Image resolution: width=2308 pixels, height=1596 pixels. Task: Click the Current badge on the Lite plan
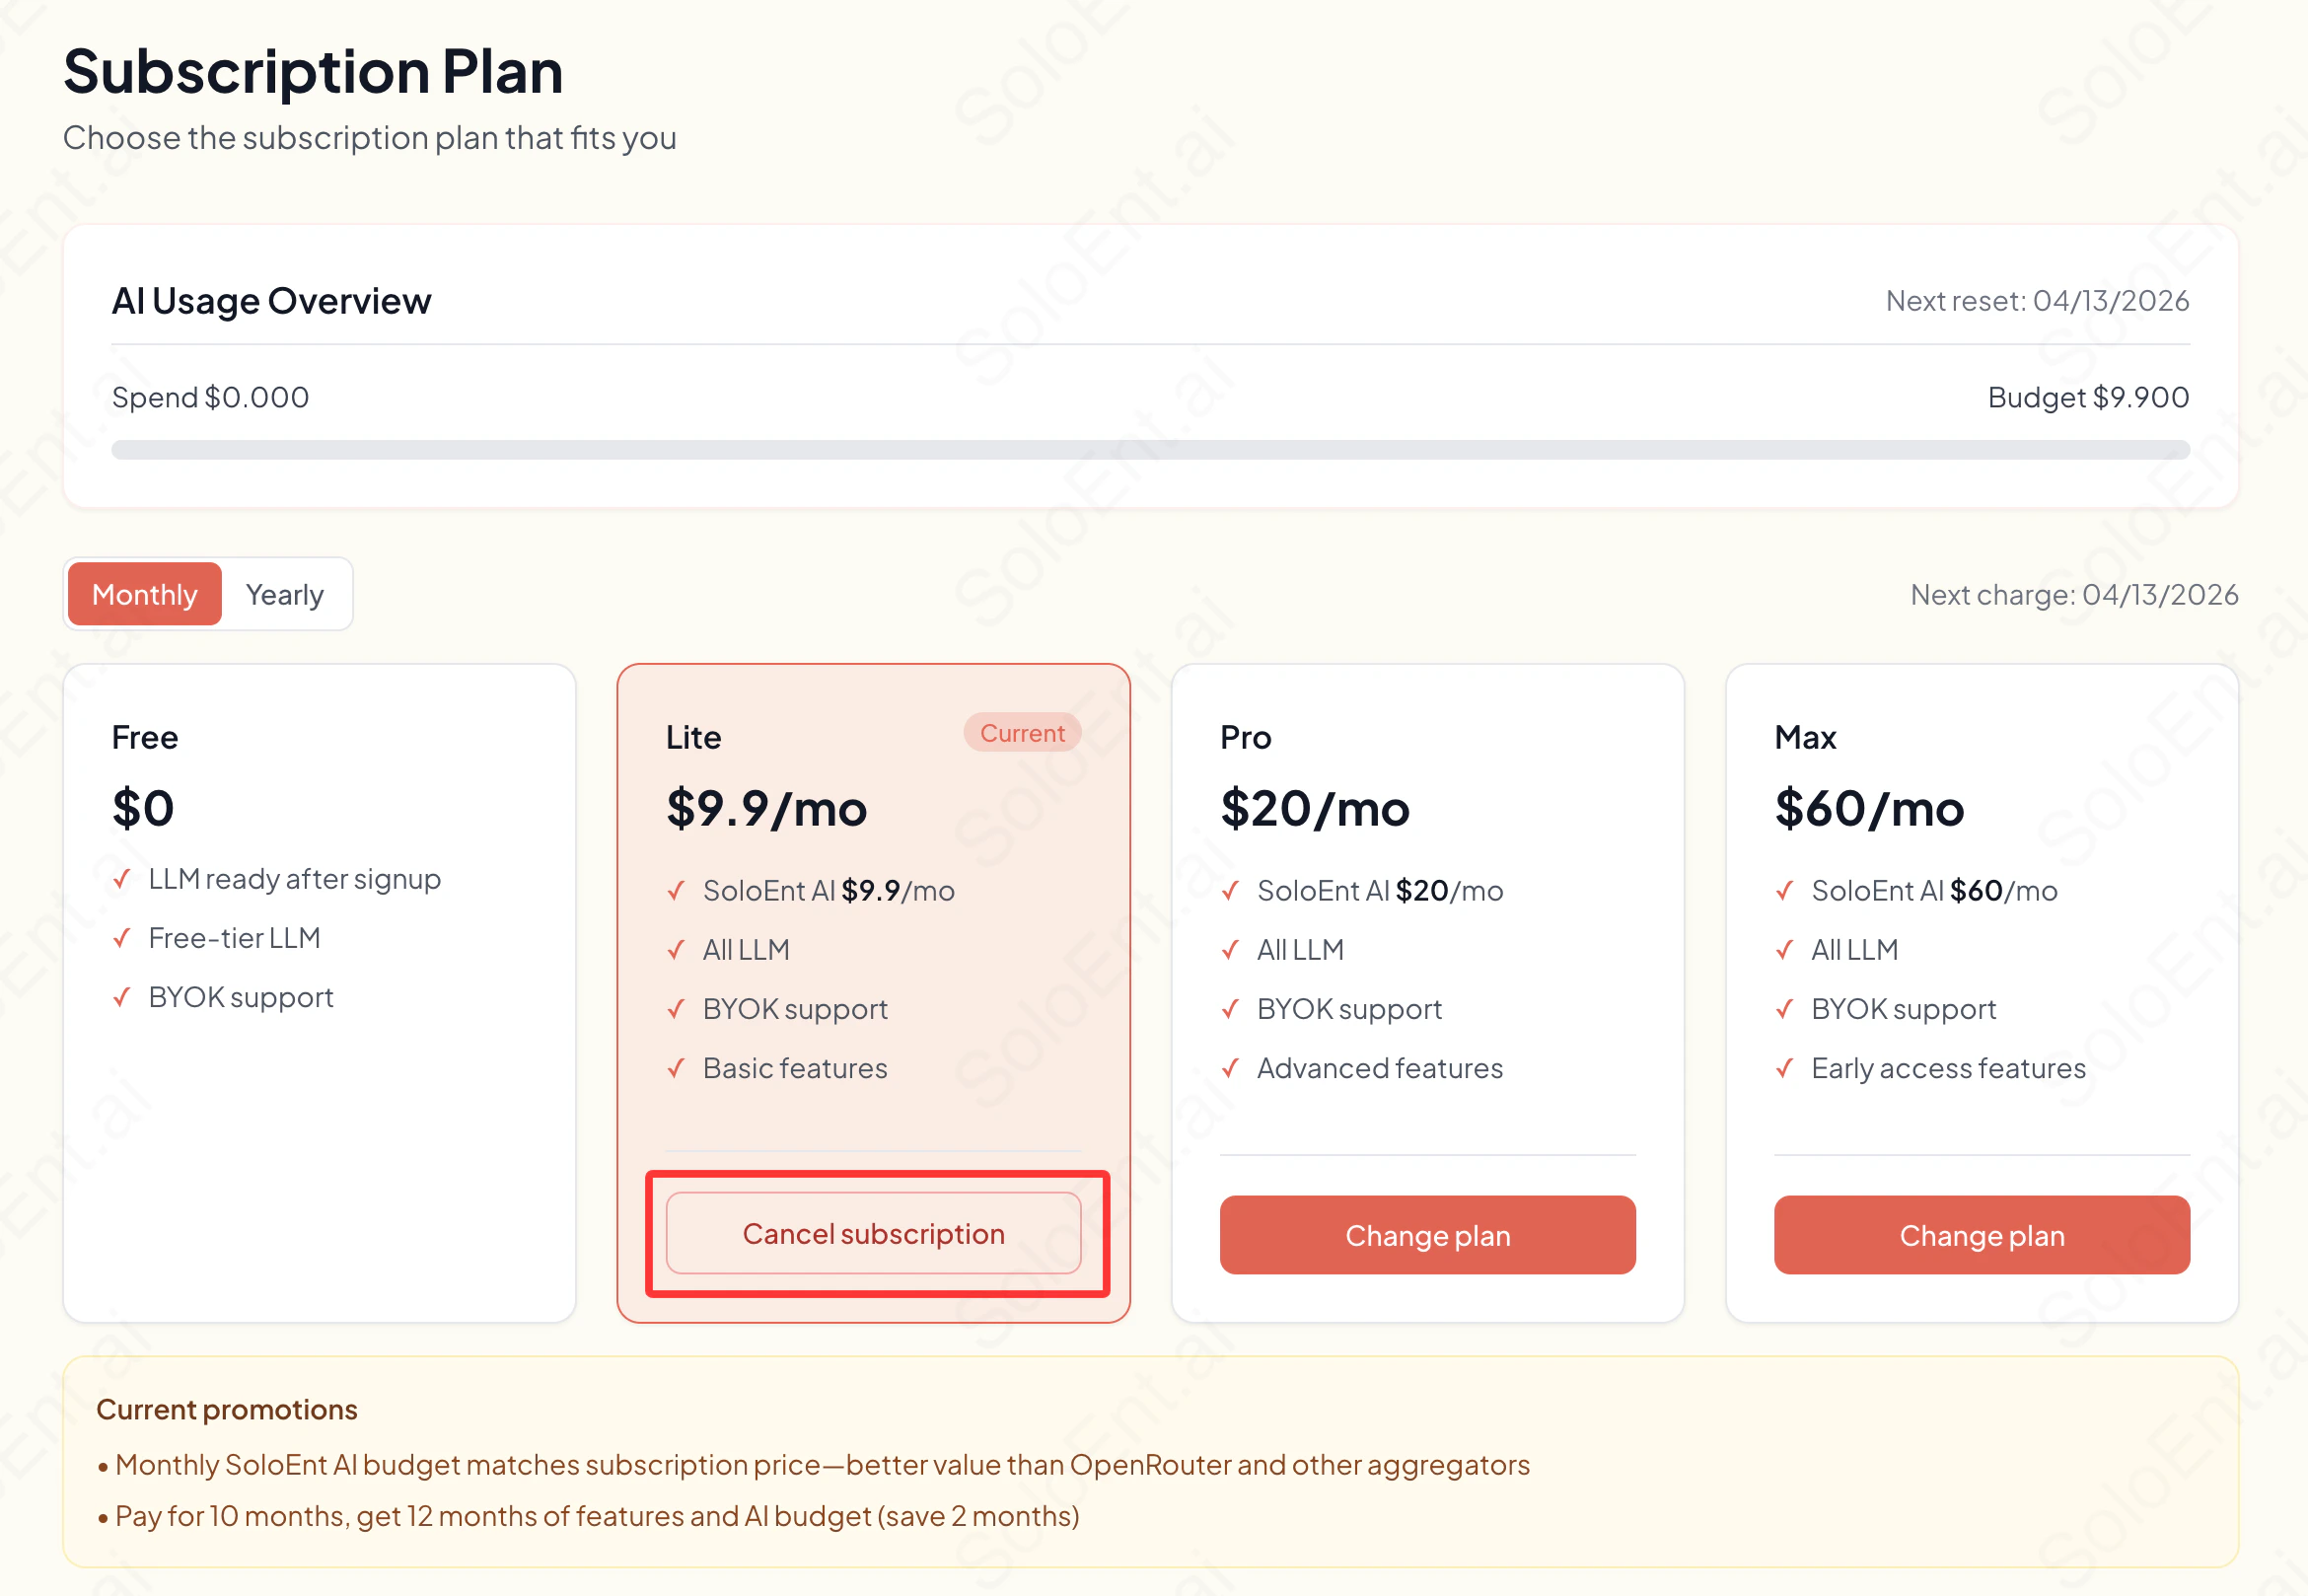[1022, 733]
